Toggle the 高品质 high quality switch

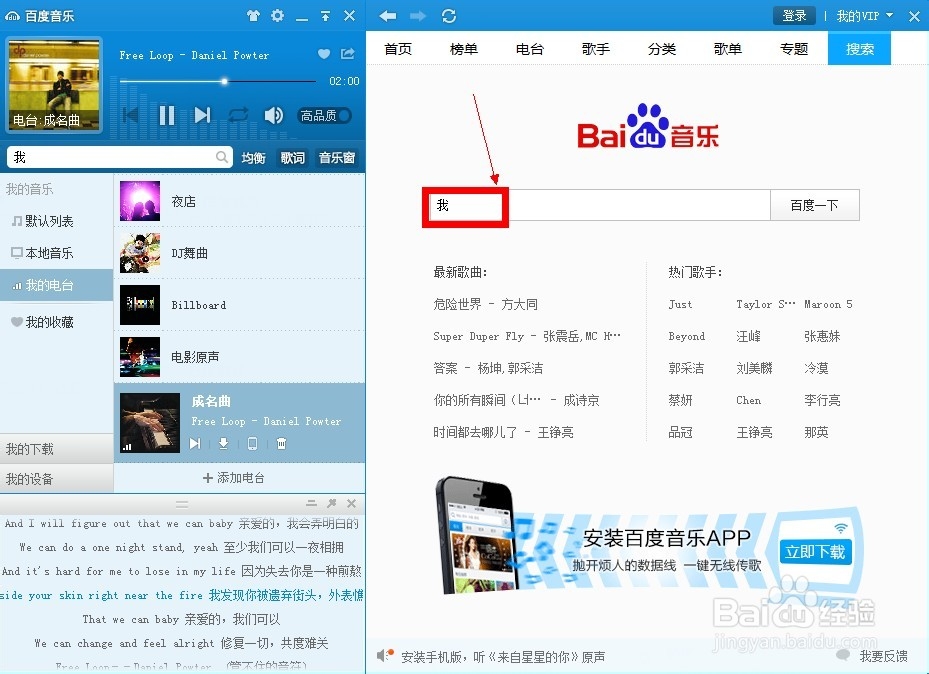tap(325, 115)
